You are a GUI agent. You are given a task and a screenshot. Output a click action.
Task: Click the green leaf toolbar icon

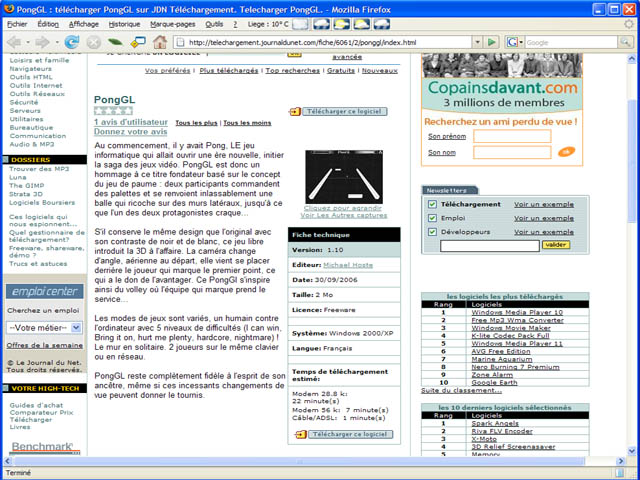click(115, 42)
